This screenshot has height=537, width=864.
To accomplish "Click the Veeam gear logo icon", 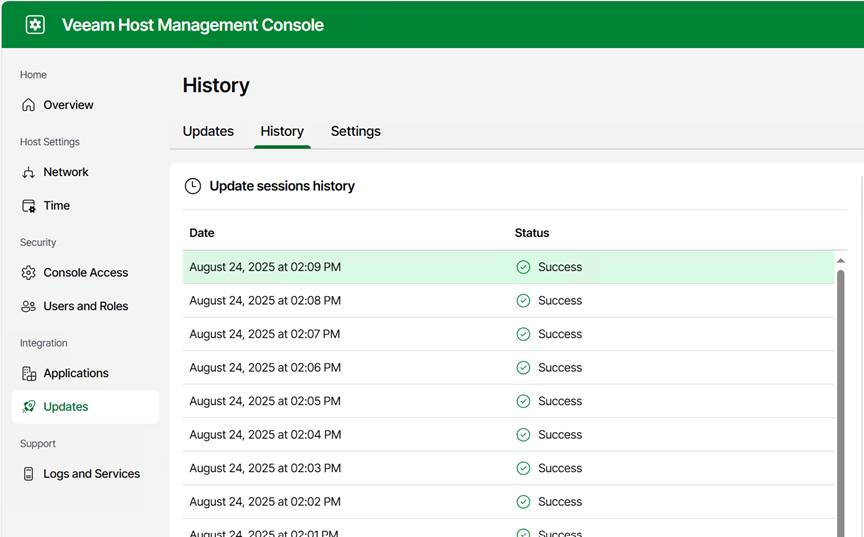I will click(35, 24).
